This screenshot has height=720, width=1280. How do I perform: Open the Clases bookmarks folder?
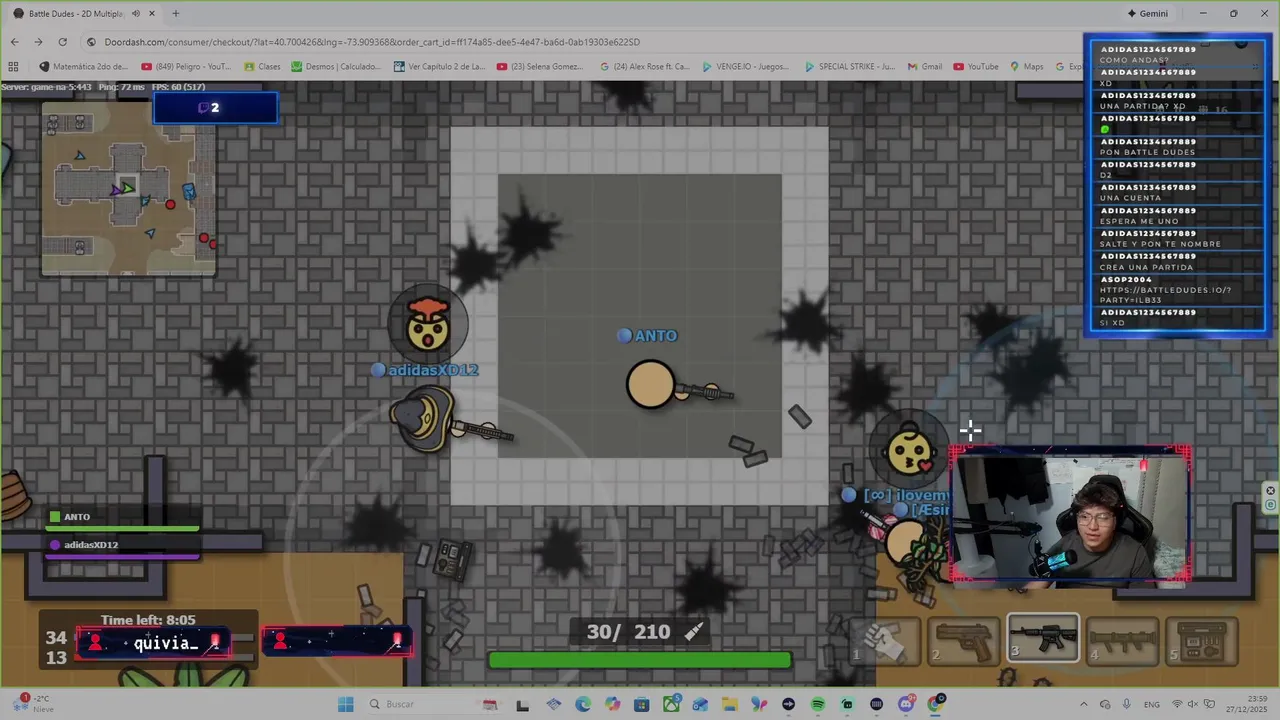(x=262, y=67)
